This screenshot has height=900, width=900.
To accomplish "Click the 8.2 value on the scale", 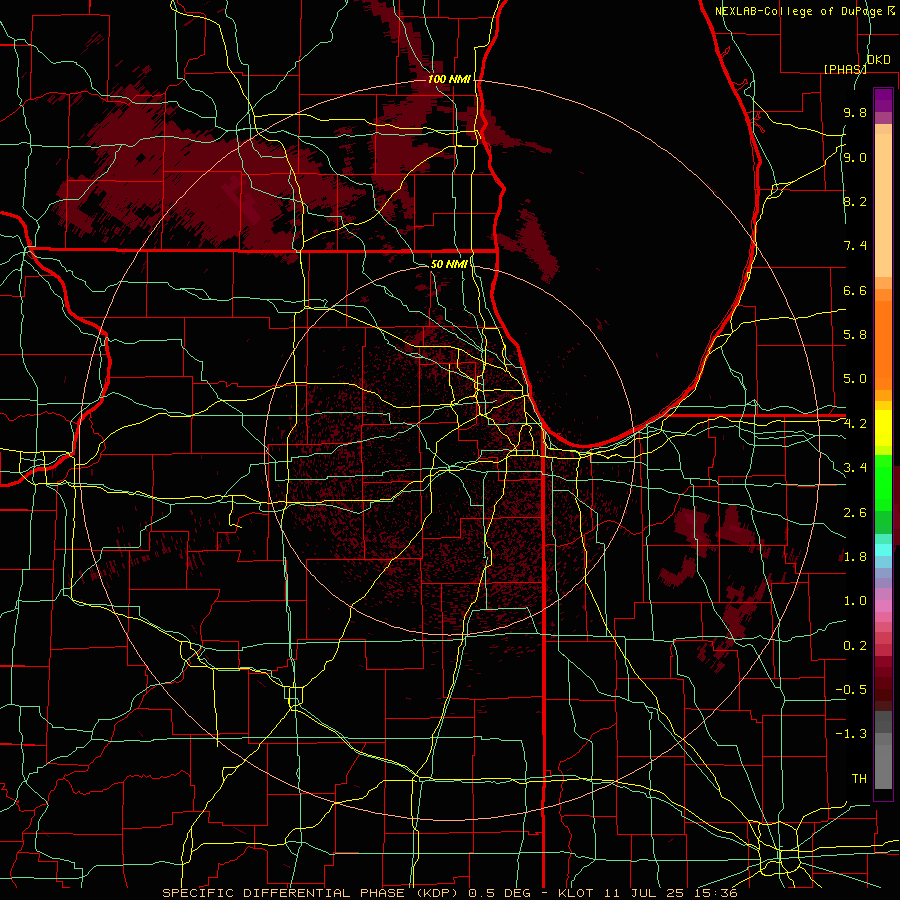I will [855, 201].
